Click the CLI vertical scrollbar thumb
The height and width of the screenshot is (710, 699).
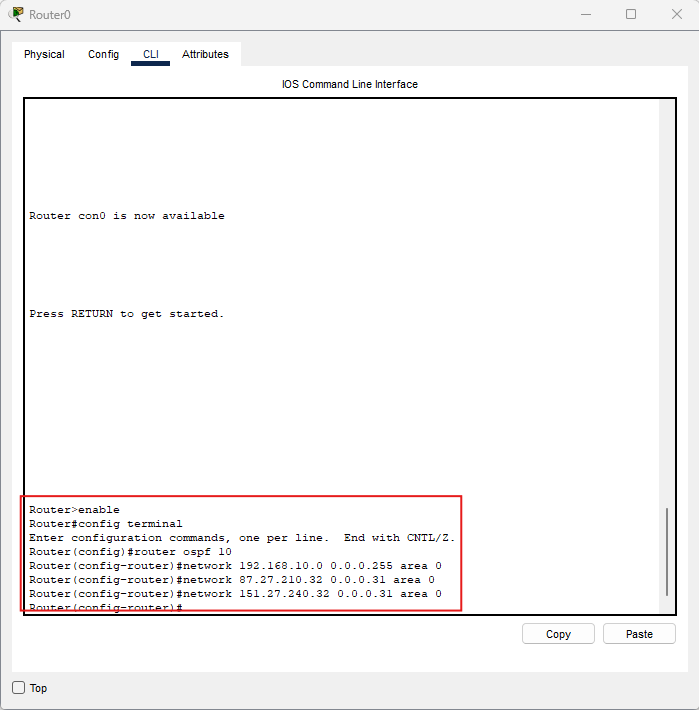[x=666, y=552]
